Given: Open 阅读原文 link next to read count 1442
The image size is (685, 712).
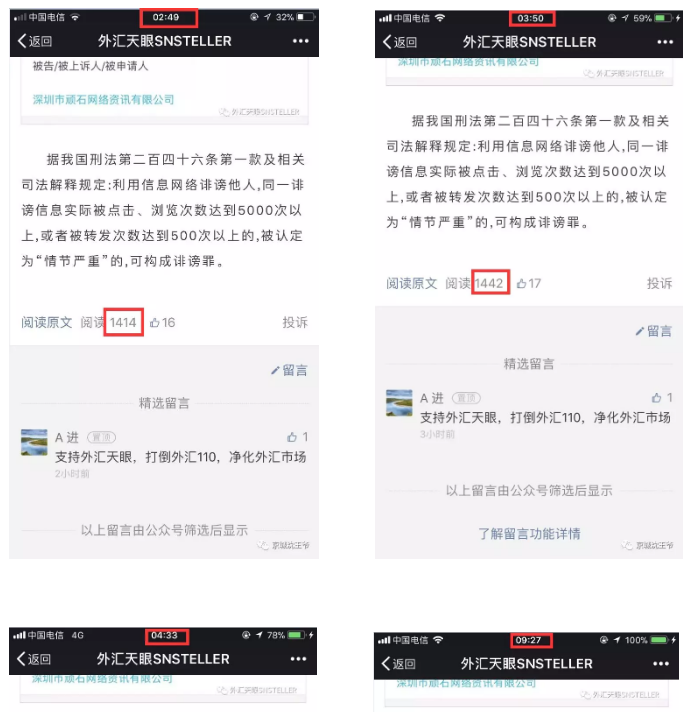Looking at the screenshot, I should click(412, 283).
